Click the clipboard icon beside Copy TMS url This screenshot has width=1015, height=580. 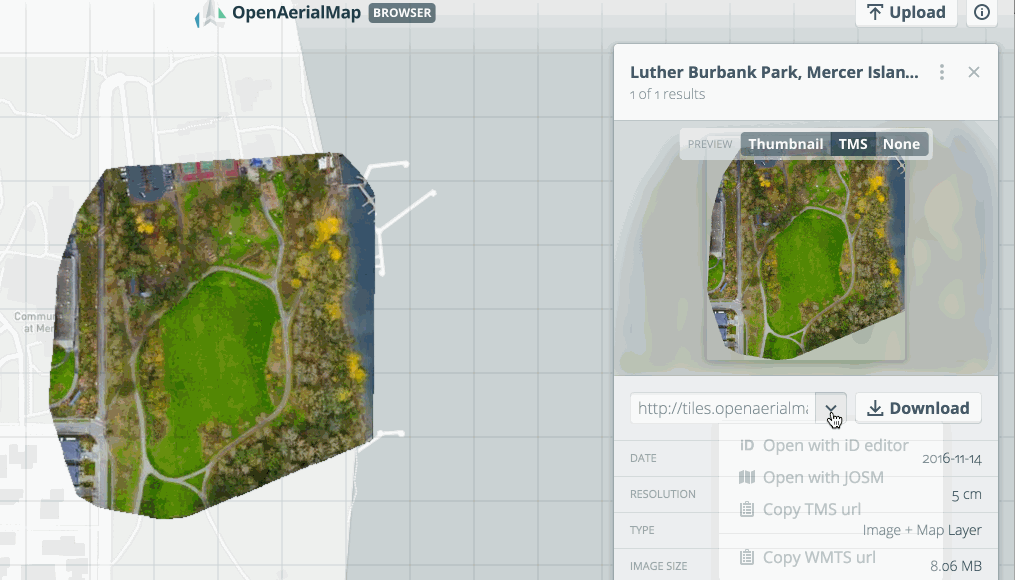[746, 509]
